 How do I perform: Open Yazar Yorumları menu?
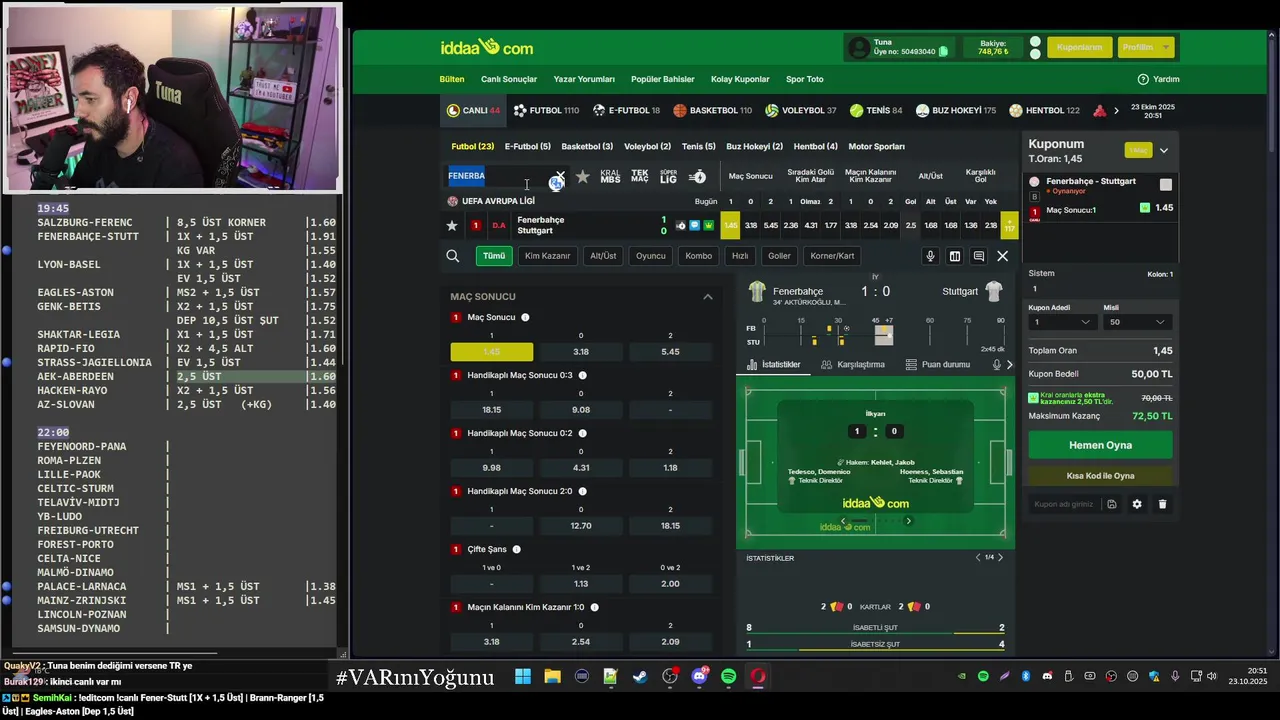[584, 79]
